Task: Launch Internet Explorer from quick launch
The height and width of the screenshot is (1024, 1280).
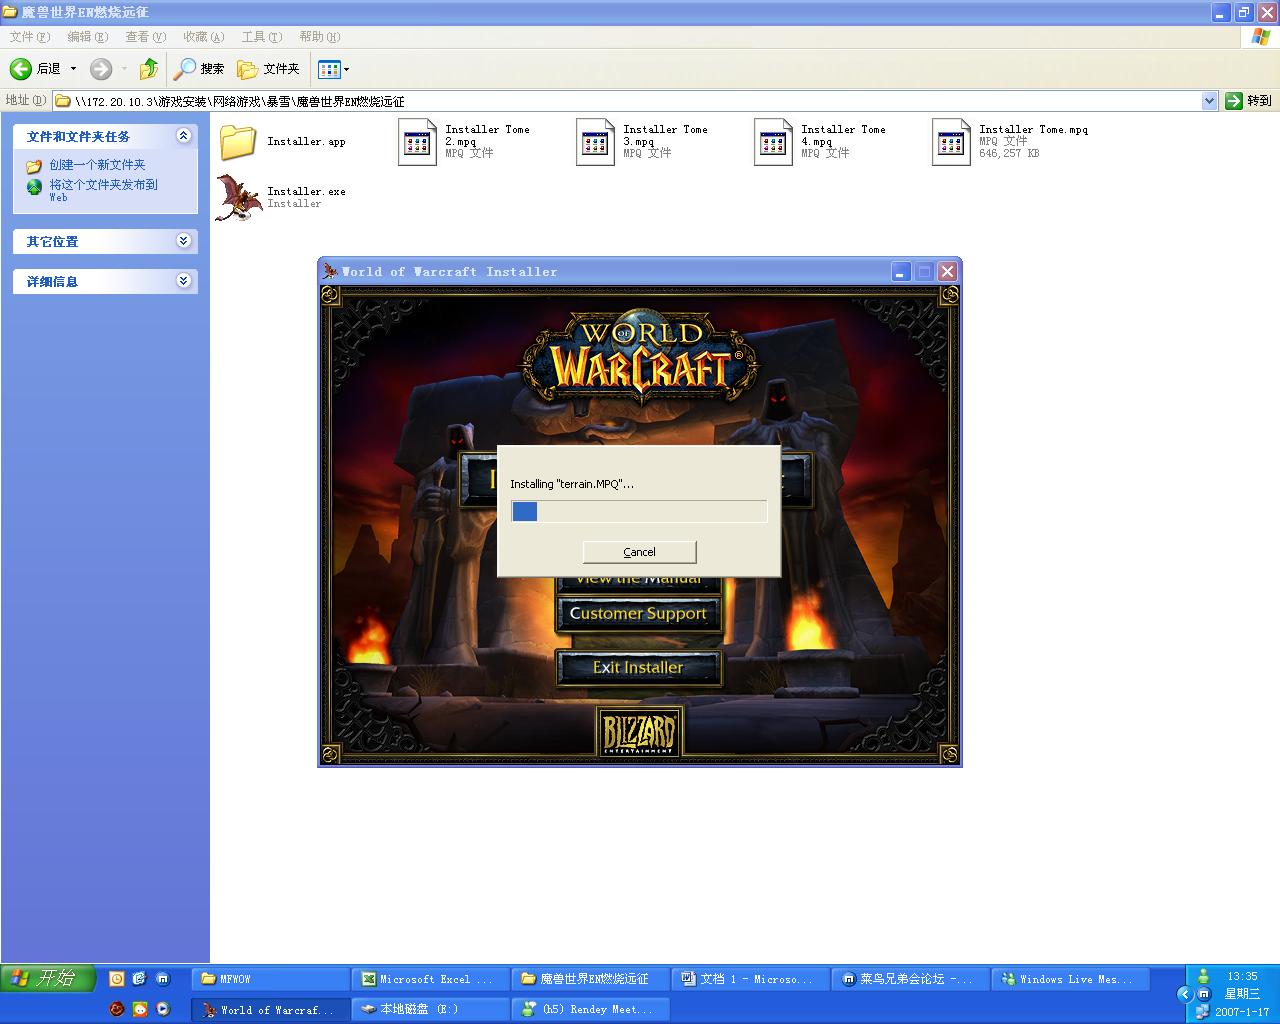Action: point(140,979)
